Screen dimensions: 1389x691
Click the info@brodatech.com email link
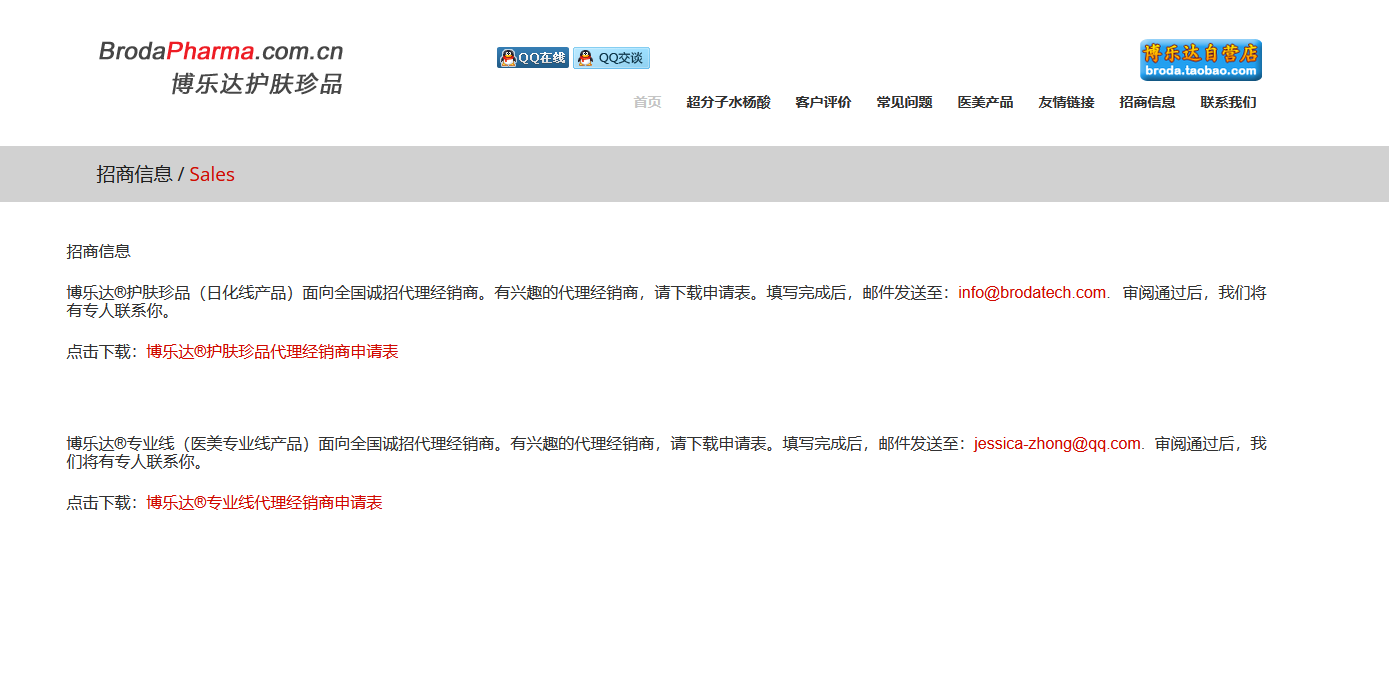pyautogui.click(x=1032, y=293)
